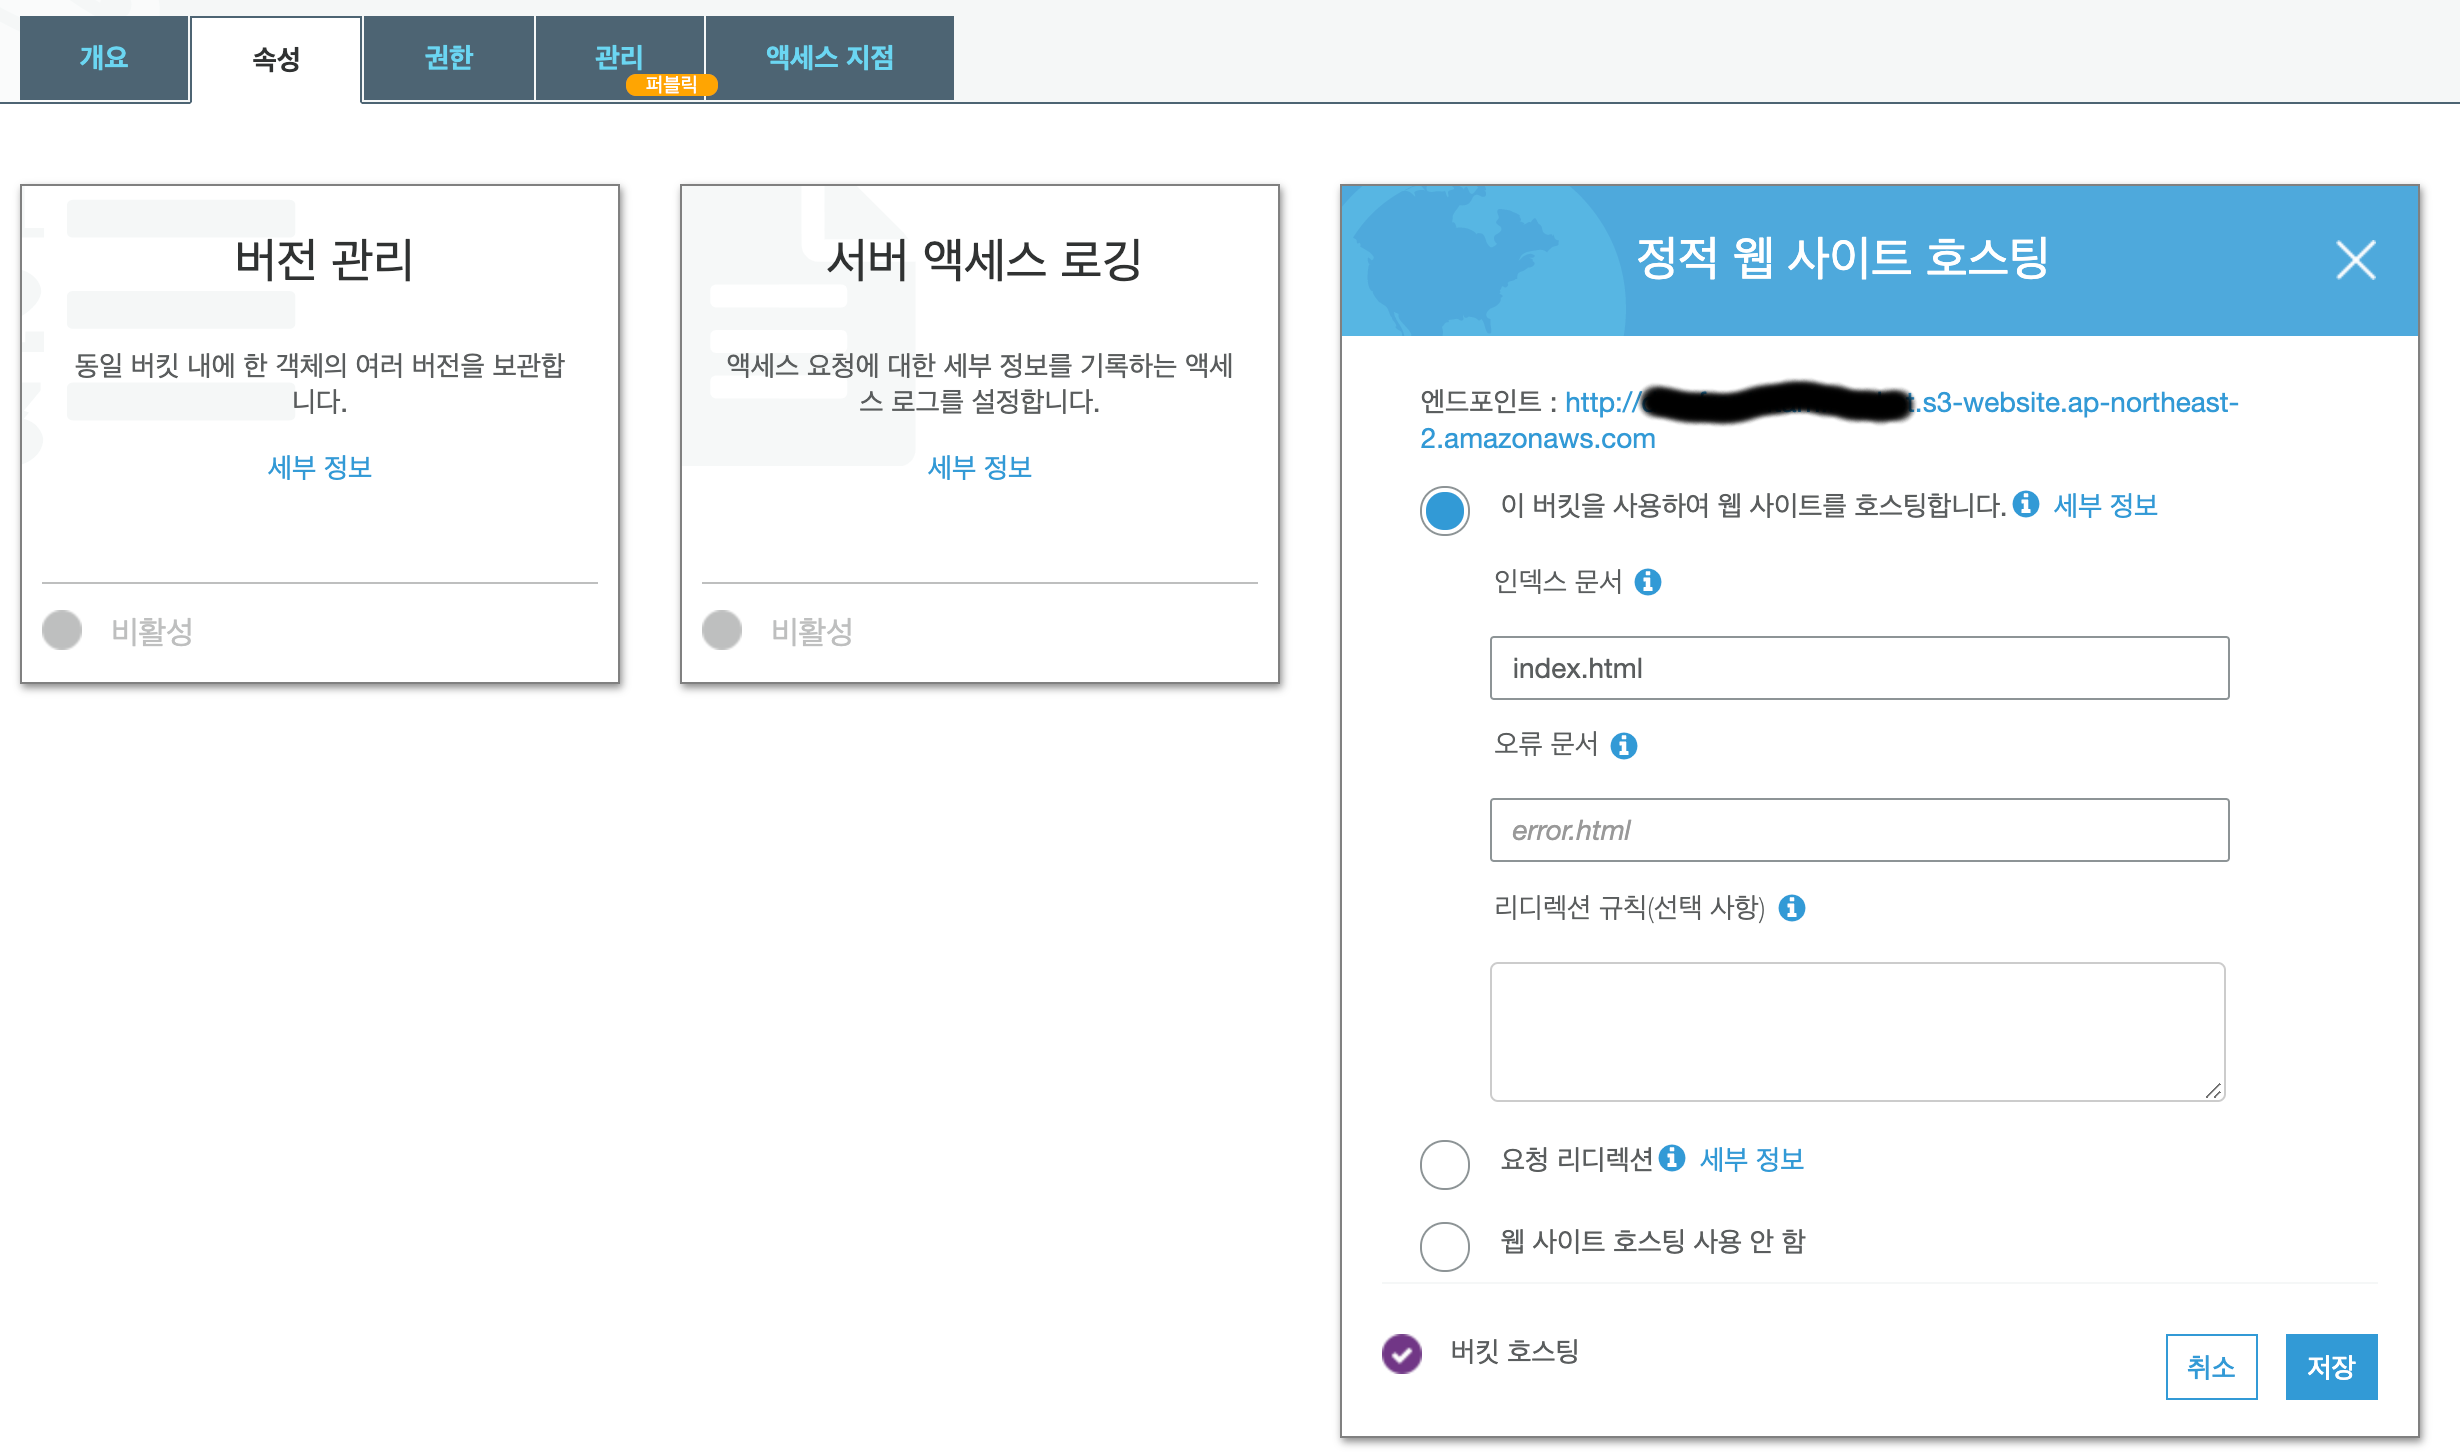This screenshot has height=1452, width=2460.
Task: Open the 개요 tab
Action: point(104,58)
